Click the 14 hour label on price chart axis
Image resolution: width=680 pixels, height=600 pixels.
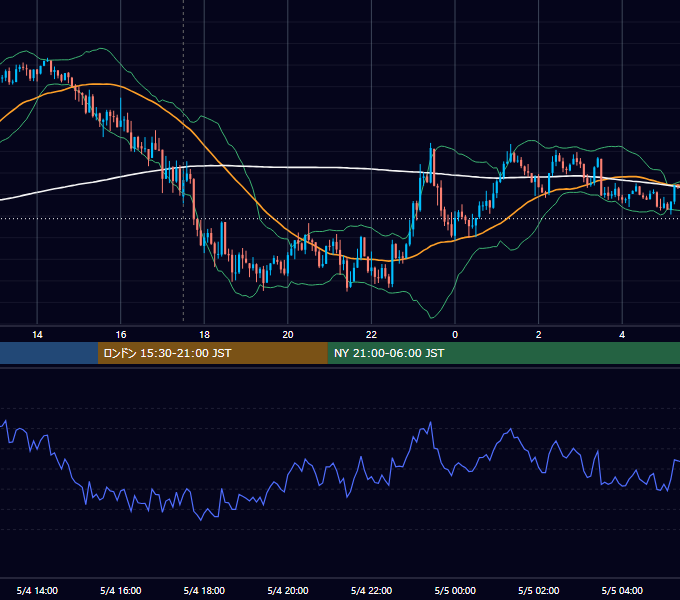[x=37, y=335]
